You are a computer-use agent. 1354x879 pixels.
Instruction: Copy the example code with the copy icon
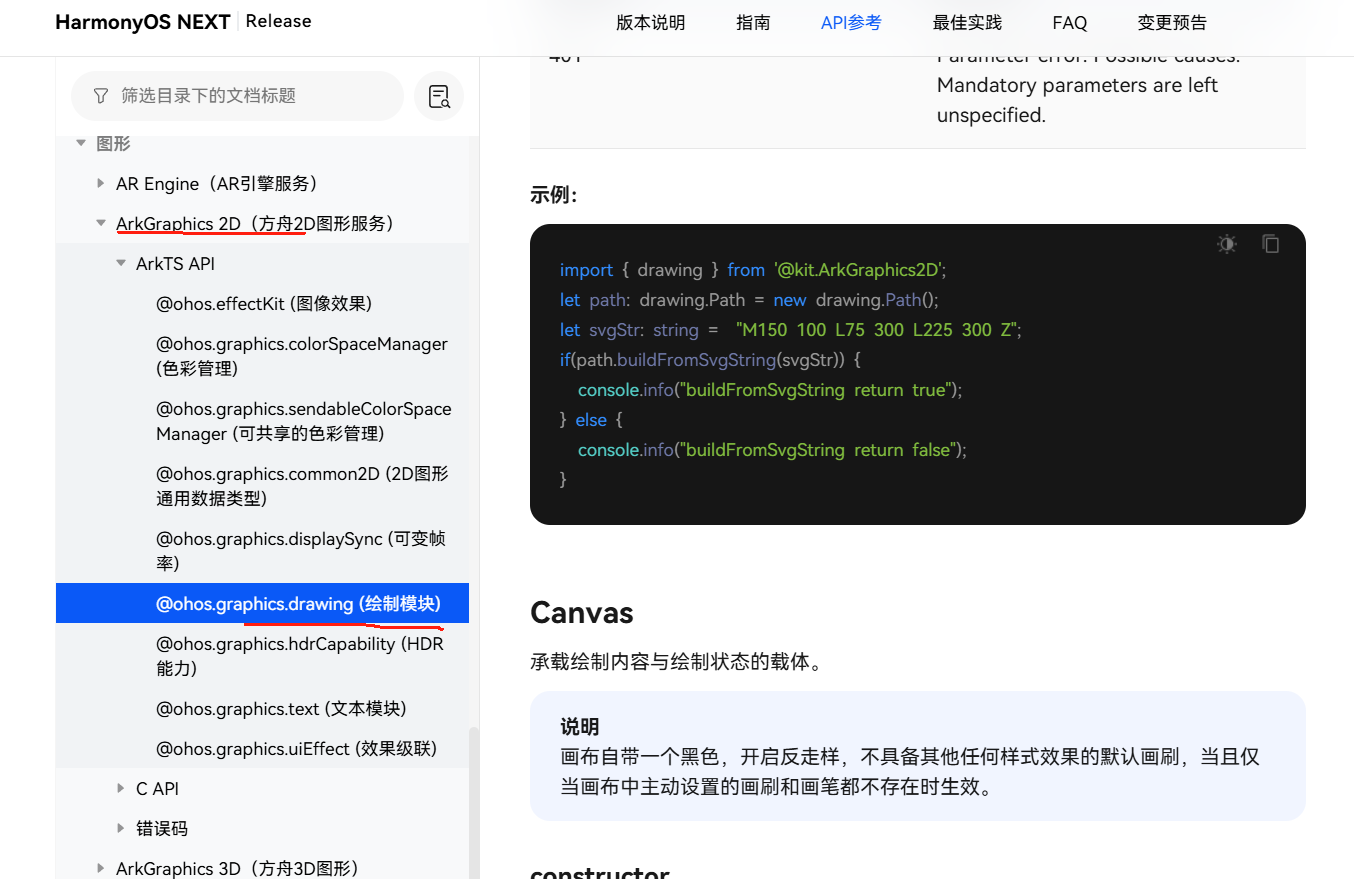pos(1271,244)
